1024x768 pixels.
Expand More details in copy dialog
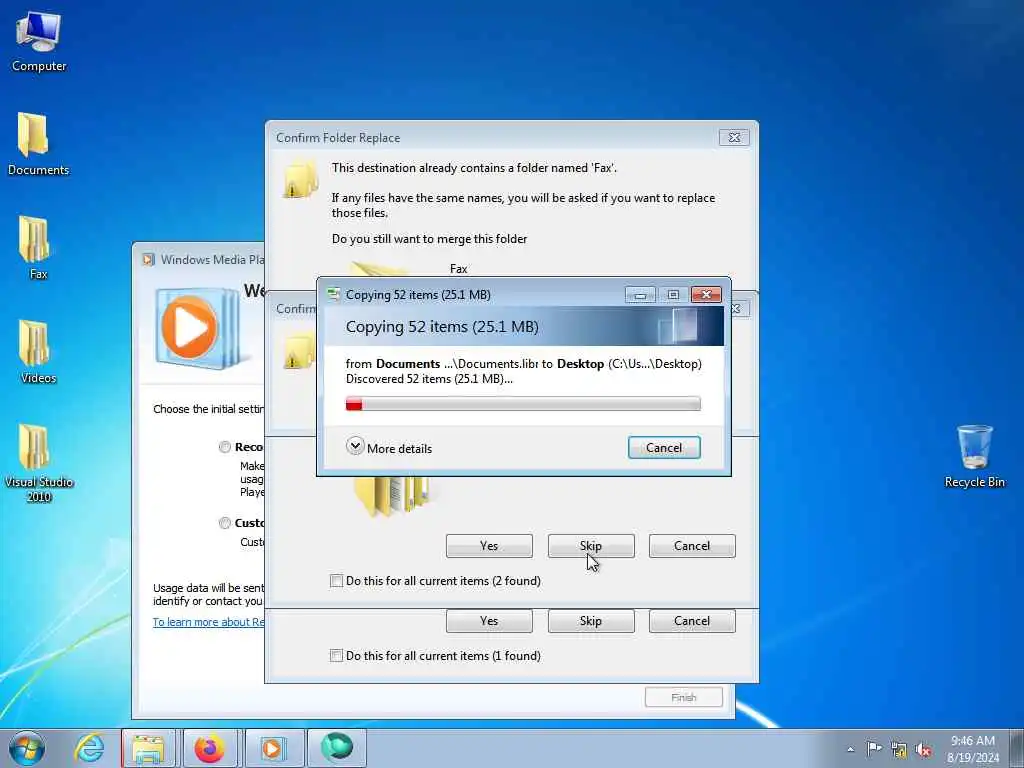(389, 447)
